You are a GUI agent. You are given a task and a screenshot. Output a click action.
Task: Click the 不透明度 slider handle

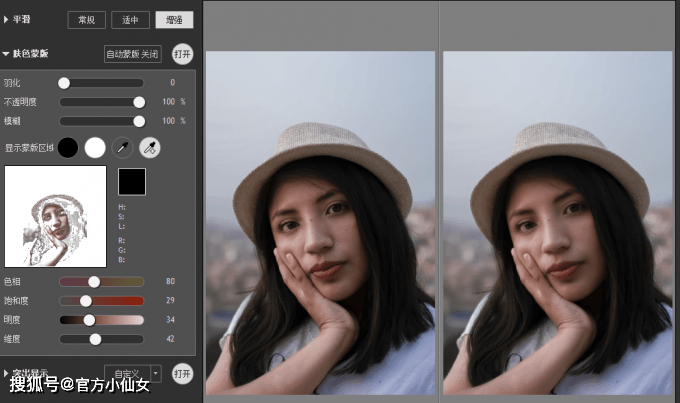point(139,102)
